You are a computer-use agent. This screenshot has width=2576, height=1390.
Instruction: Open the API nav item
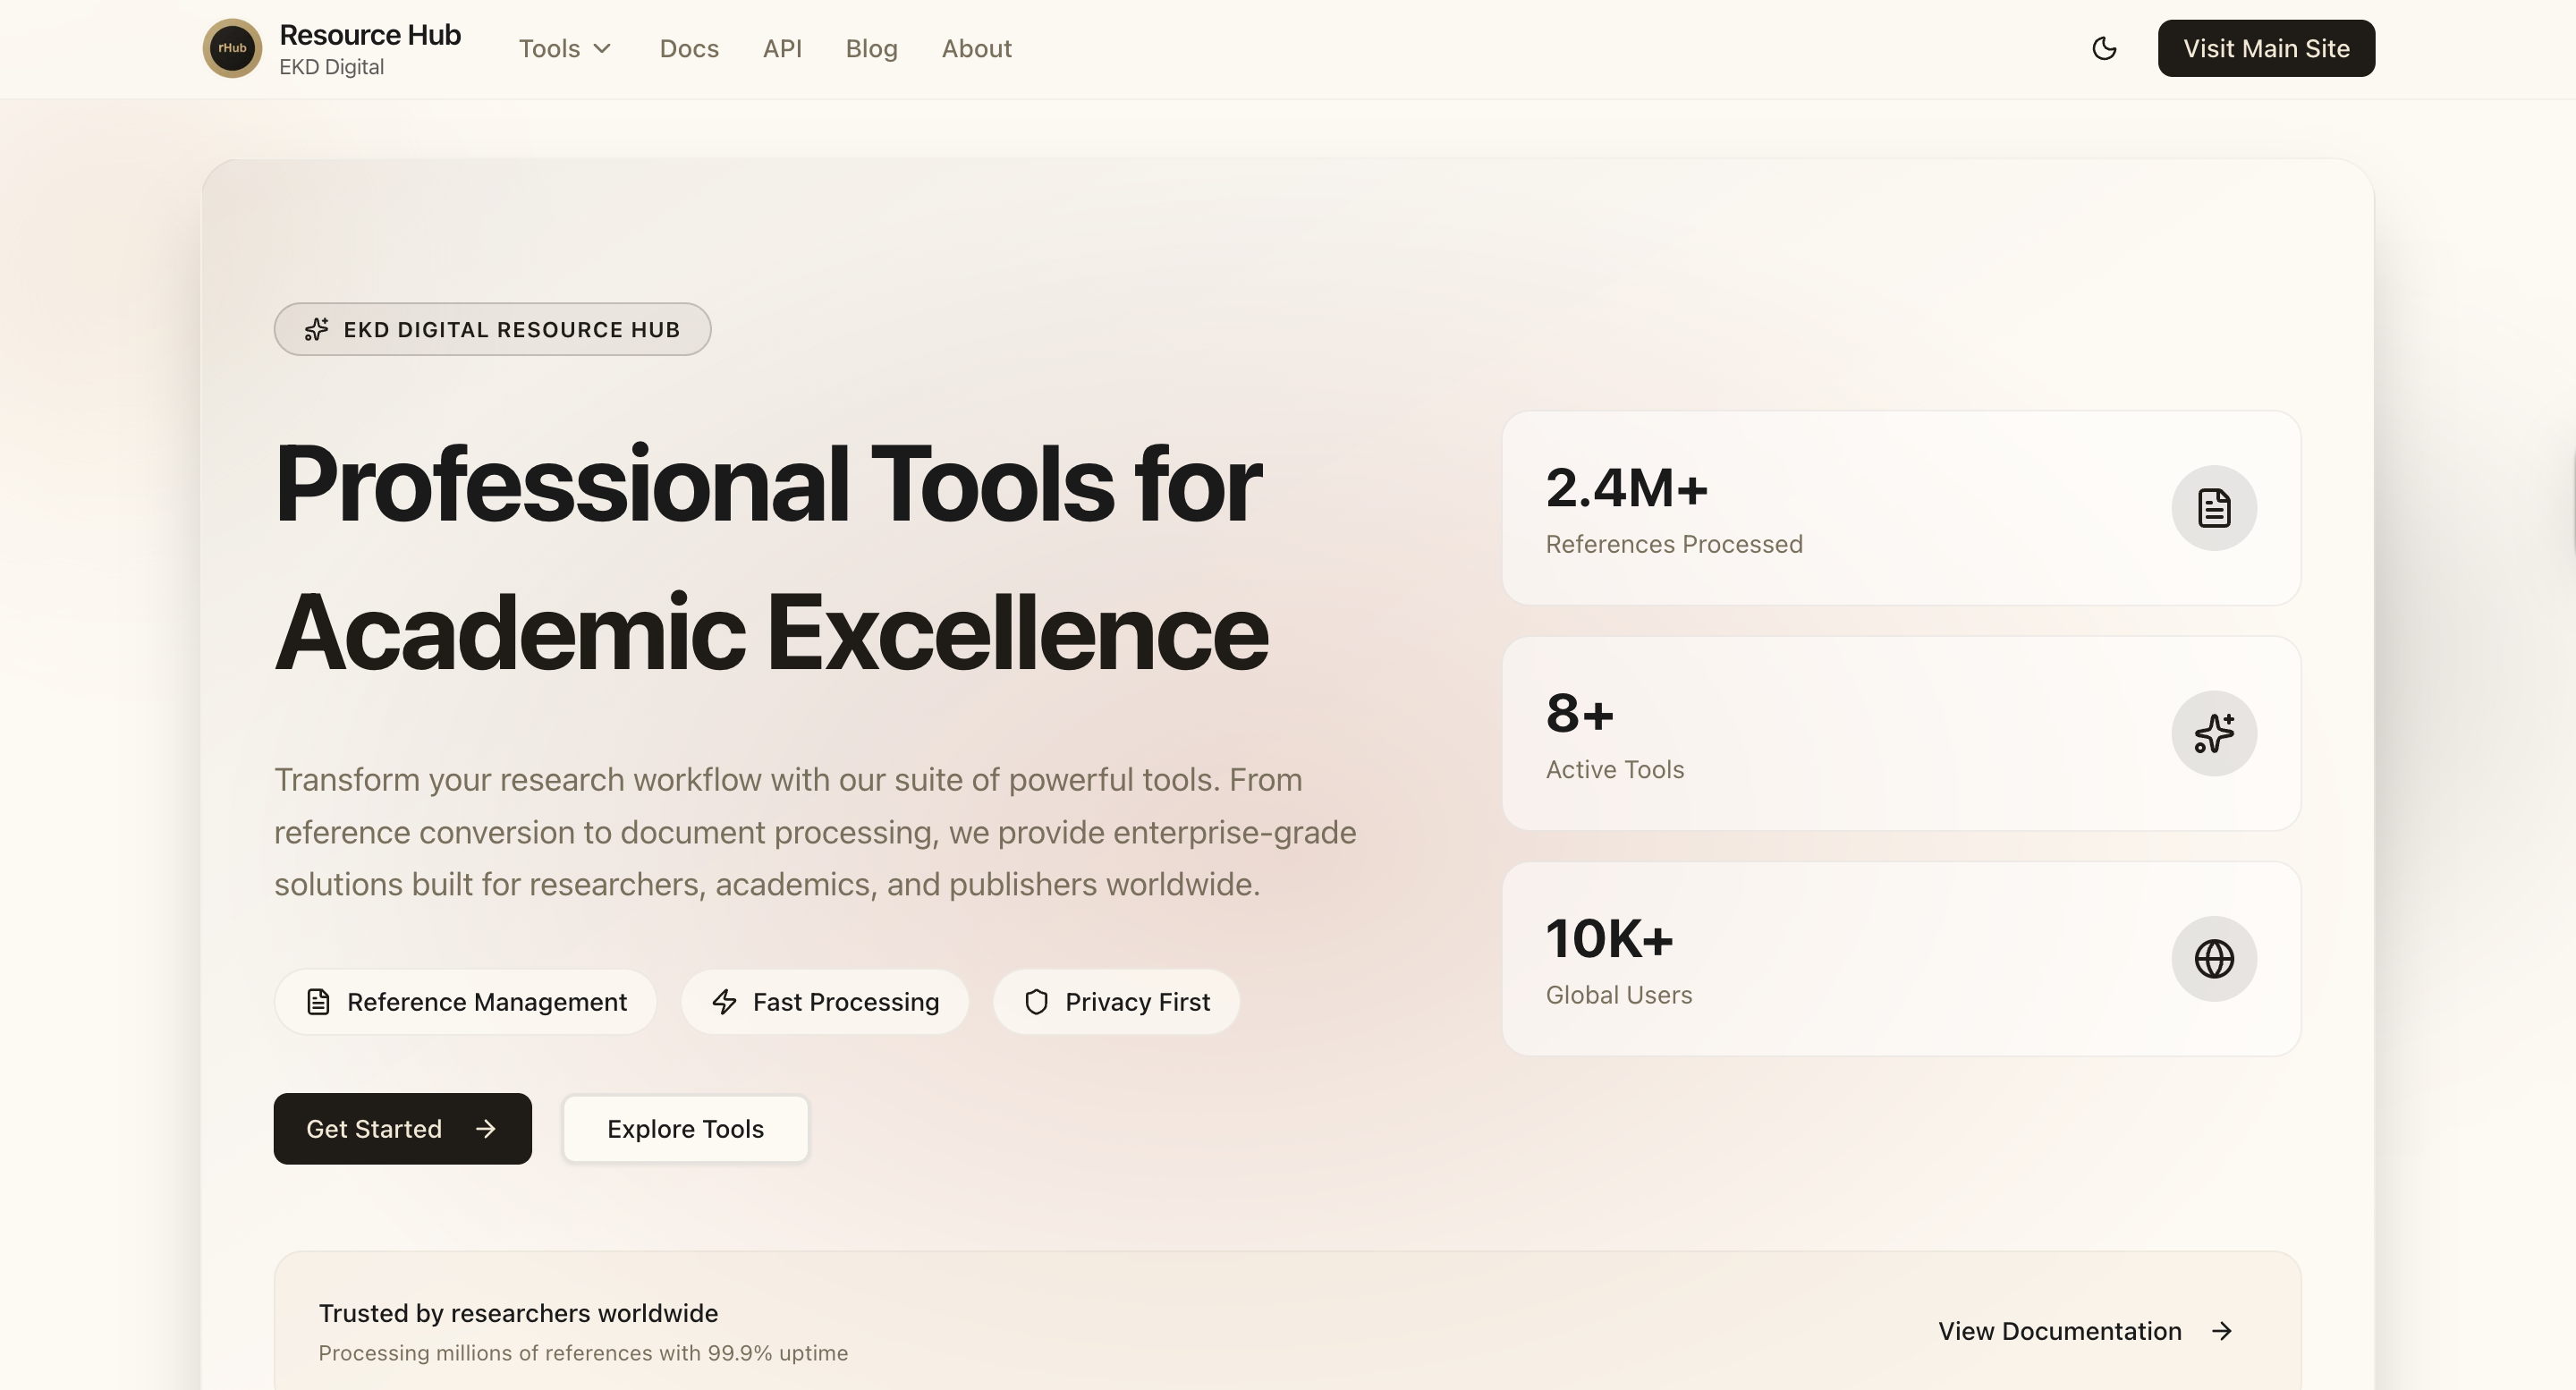click(782, 48)
